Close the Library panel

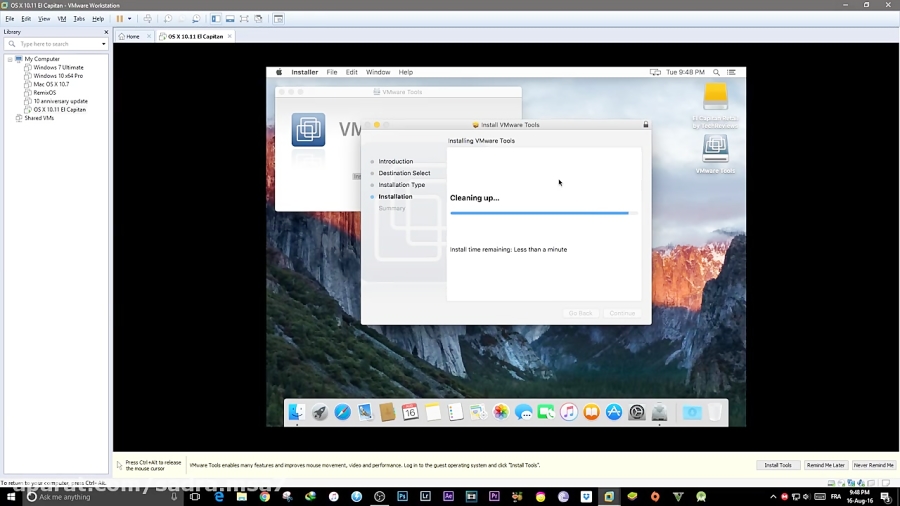click(x=106, y=32)
